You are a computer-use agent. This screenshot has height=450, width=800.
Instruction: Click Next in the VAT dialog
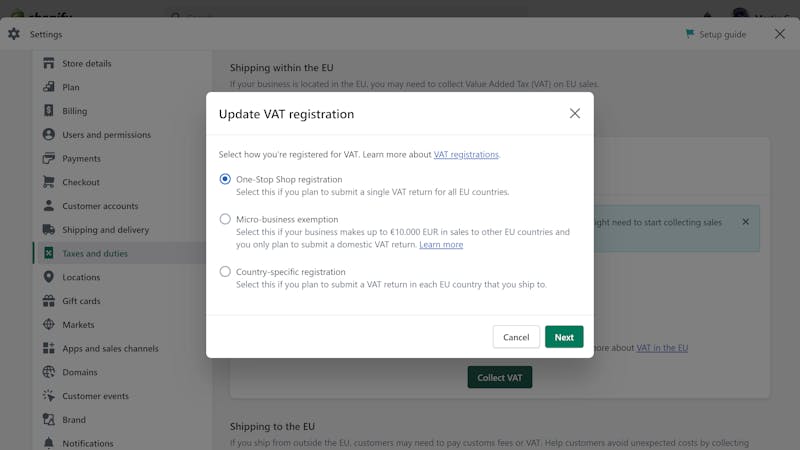(564, 337)
